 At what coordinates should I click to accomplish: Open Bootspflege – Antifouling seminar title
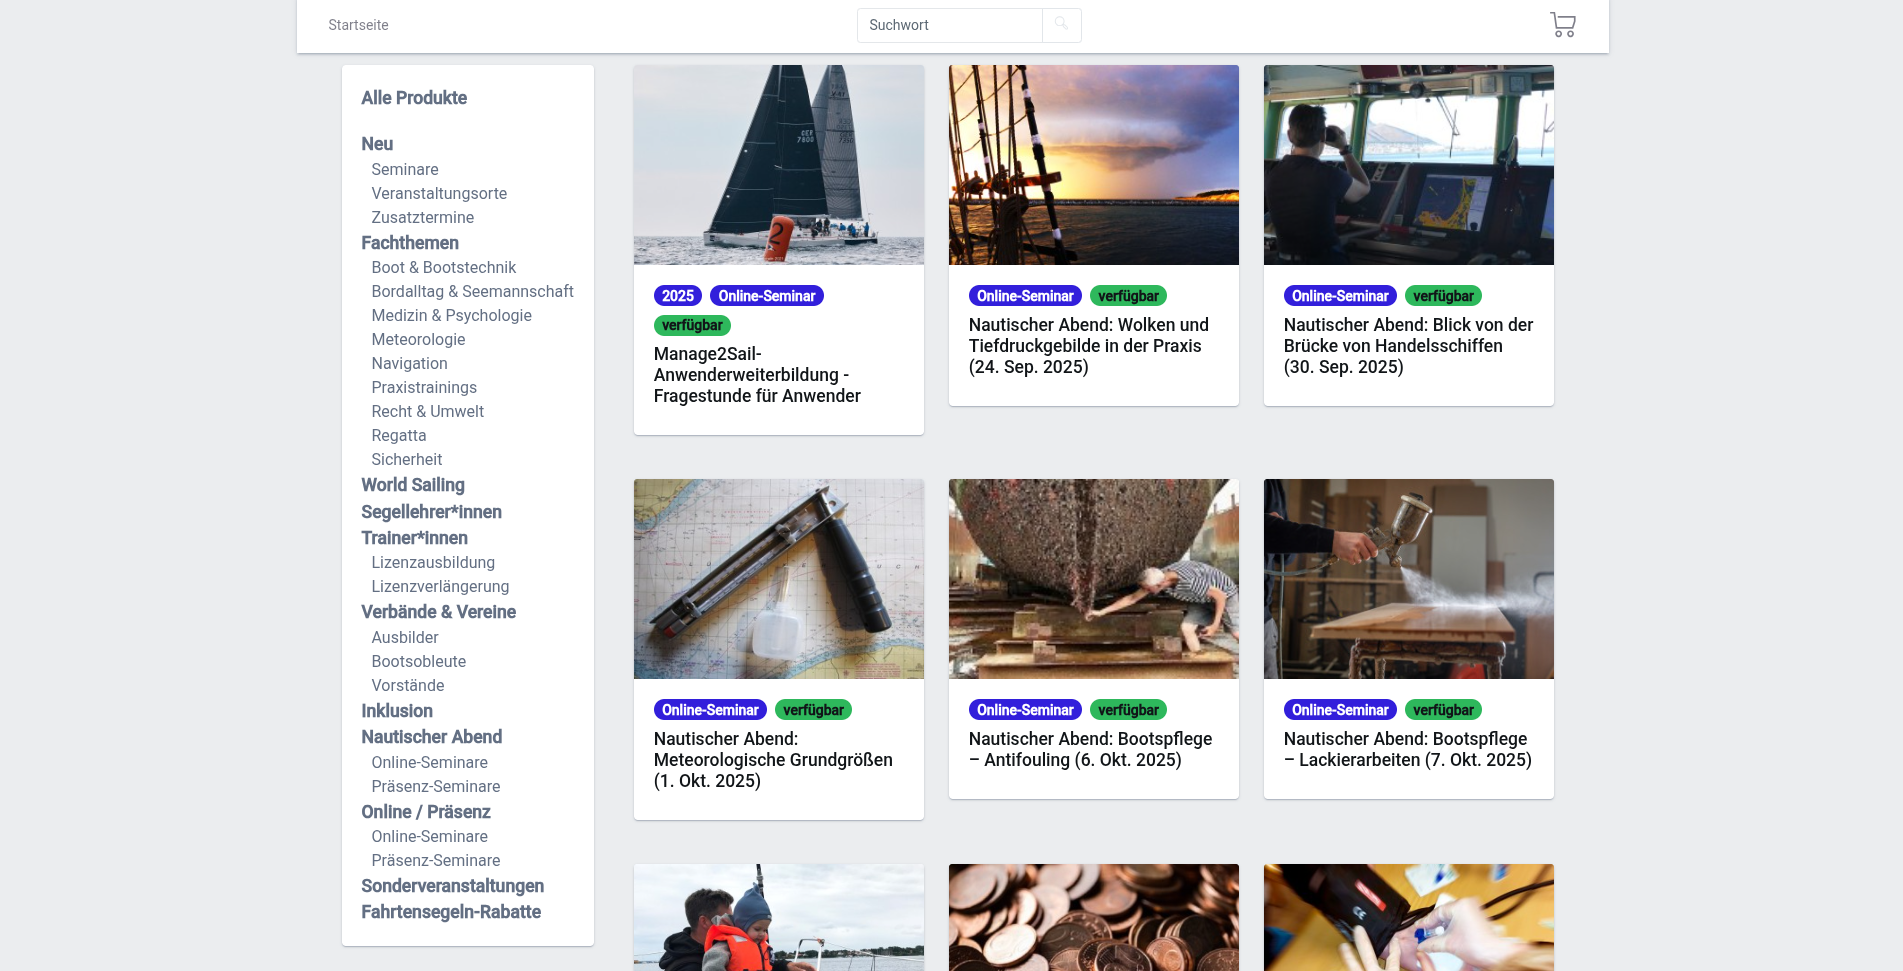(x=1089, y=750)
